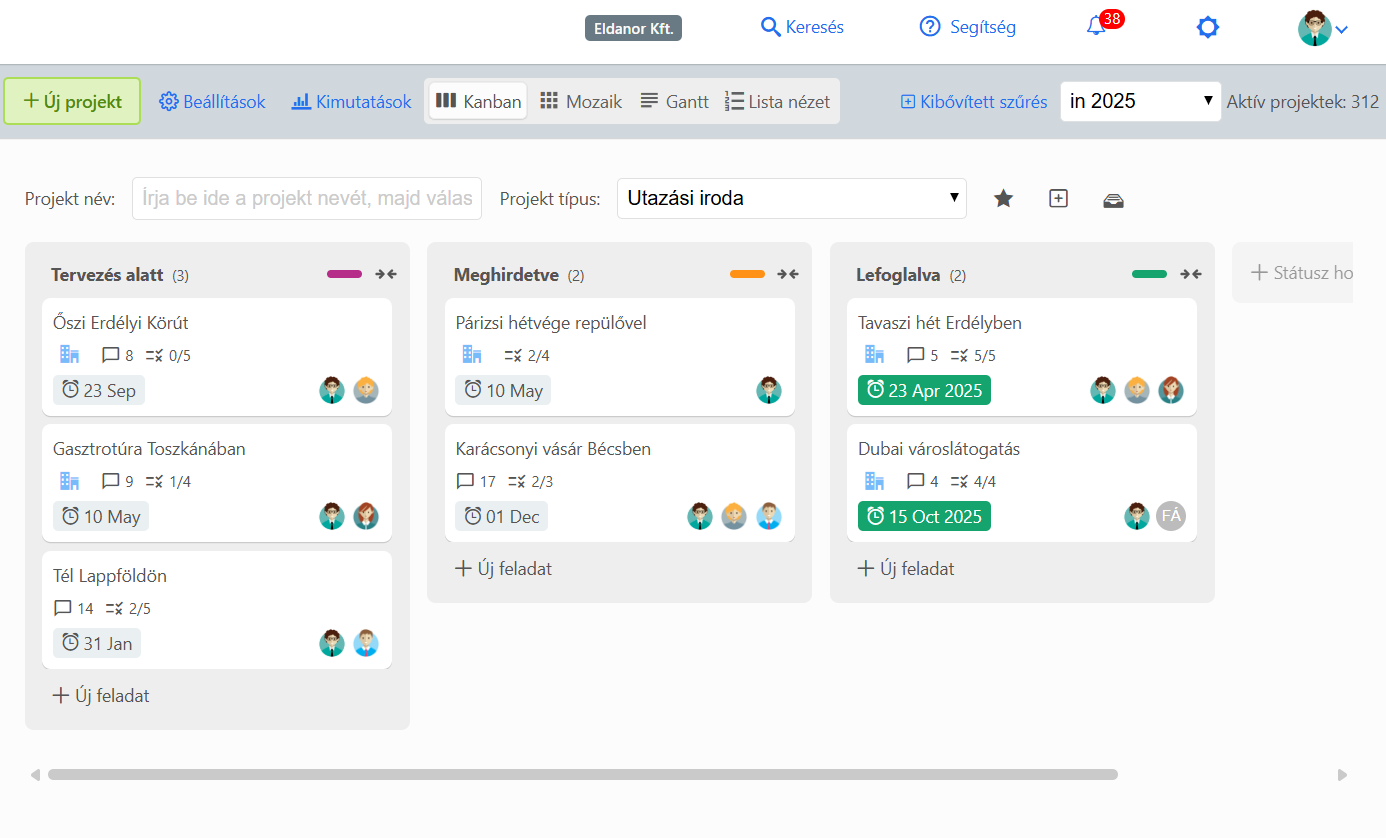Click the comments icon on Karácsonyi vásár Bécsben
Viewport: 1386px width, 838px height.
tap(463, 481)
